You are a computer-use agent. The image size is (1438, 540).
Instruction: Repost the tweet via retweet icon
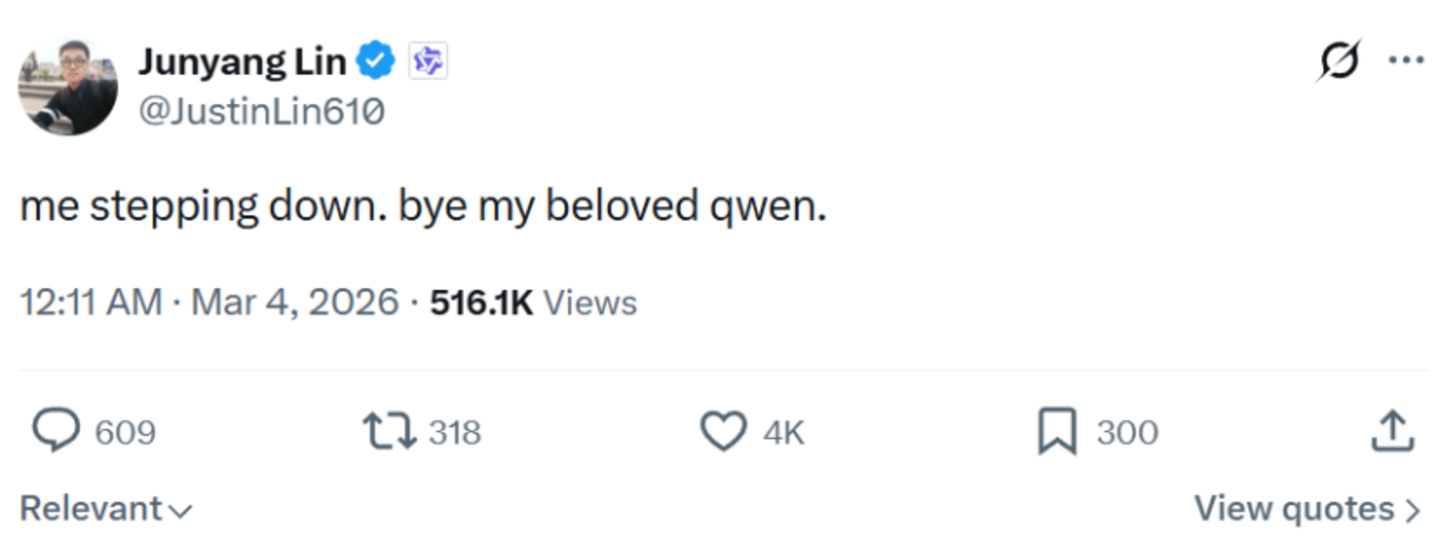pos(391,432)
